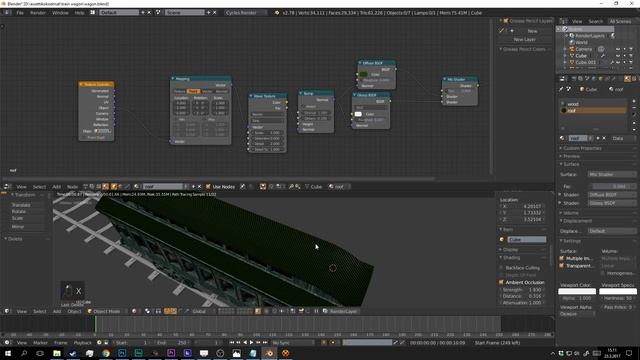Click the node editor pin icon
Image resolution: width=640 pixels, height=360 pixels.
(x=242, y=187)
